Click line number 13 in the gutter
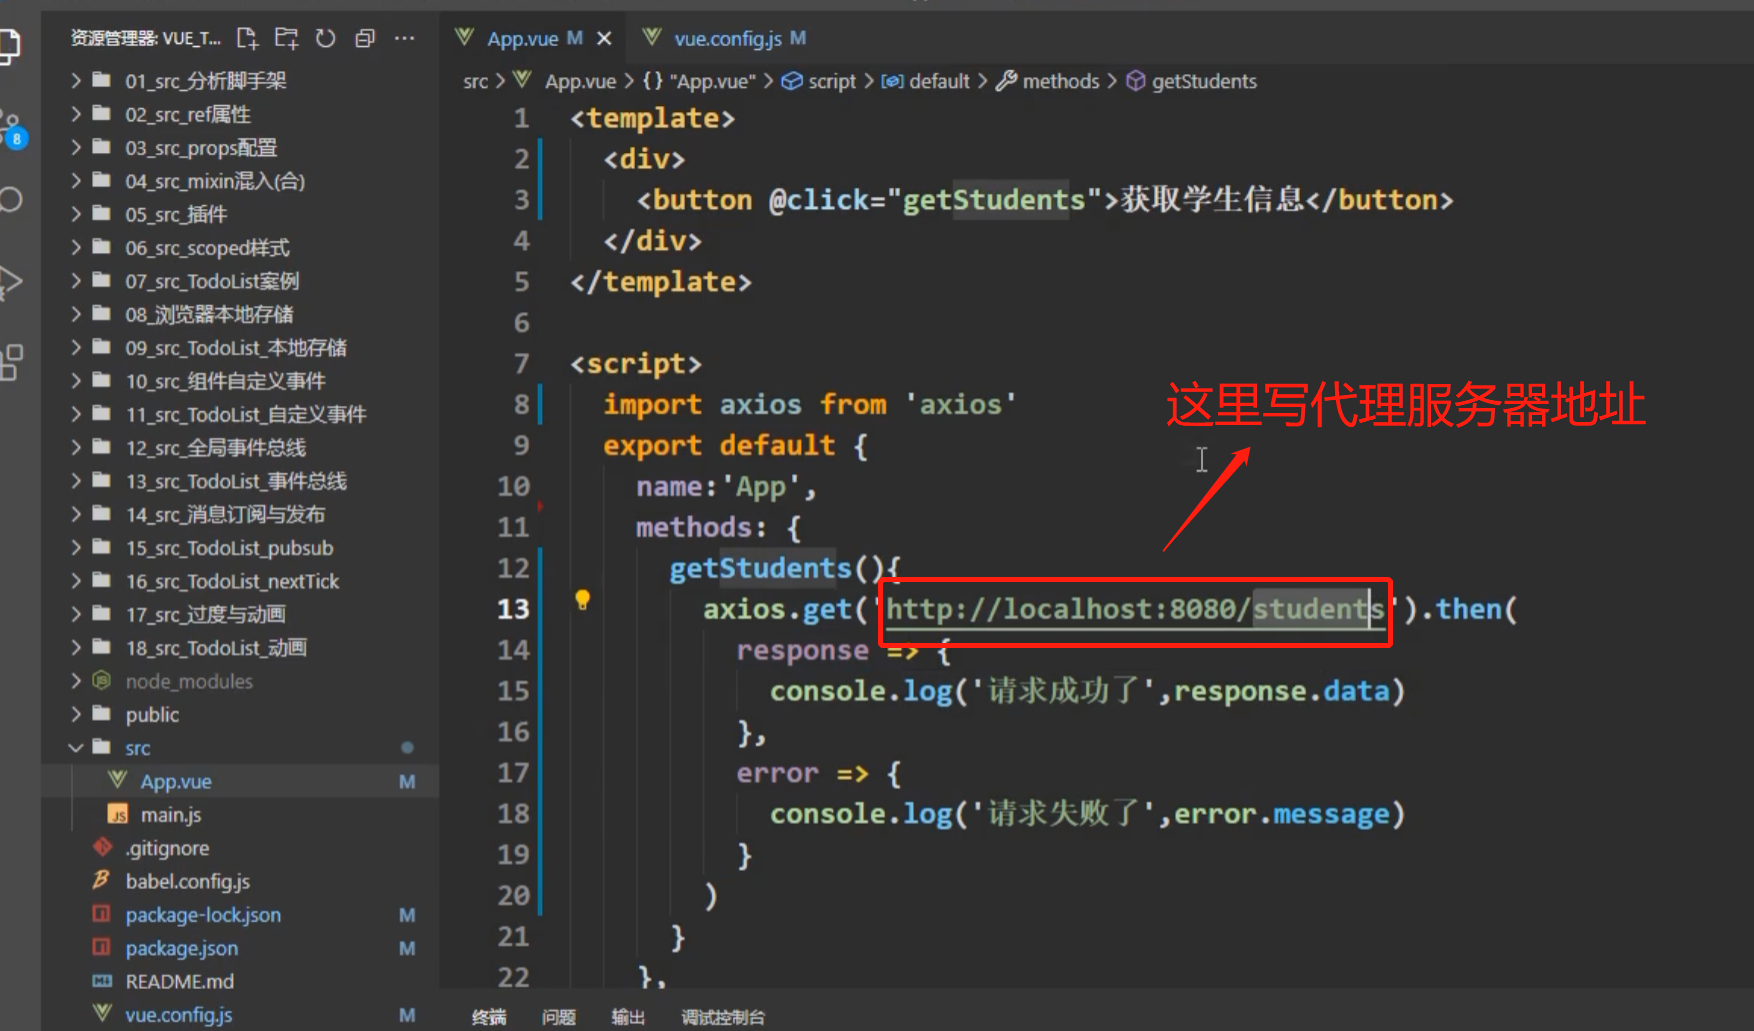The width and height of the screenshot is (1754, 1031). pos(513,609)
